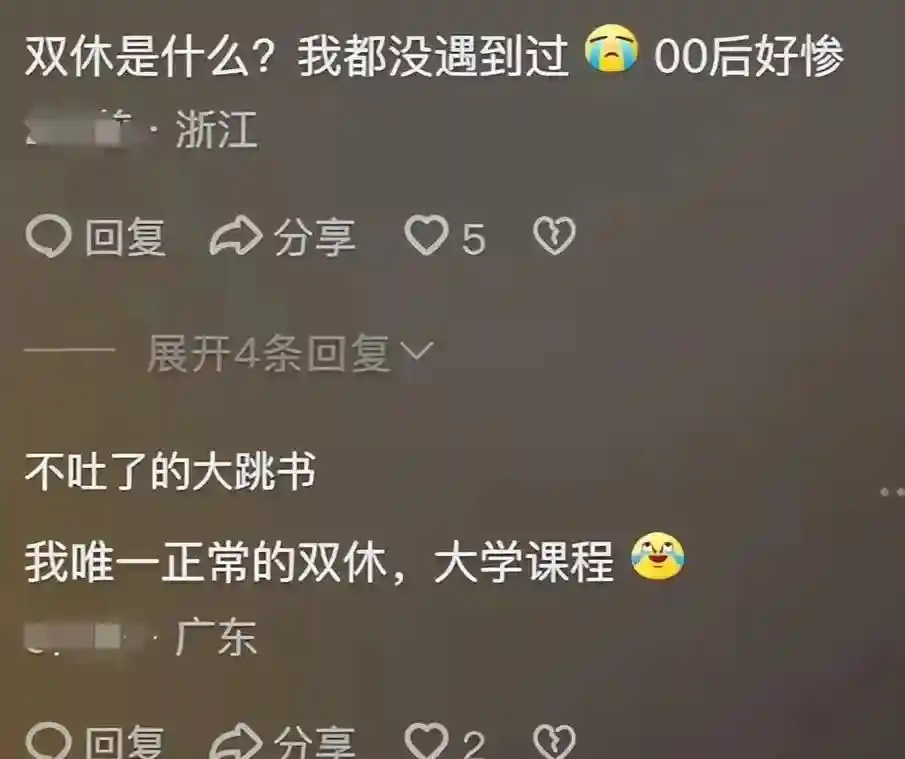
Task: Click the reply bubble icon on the Guangdong comment
Action: click(48, 741)
